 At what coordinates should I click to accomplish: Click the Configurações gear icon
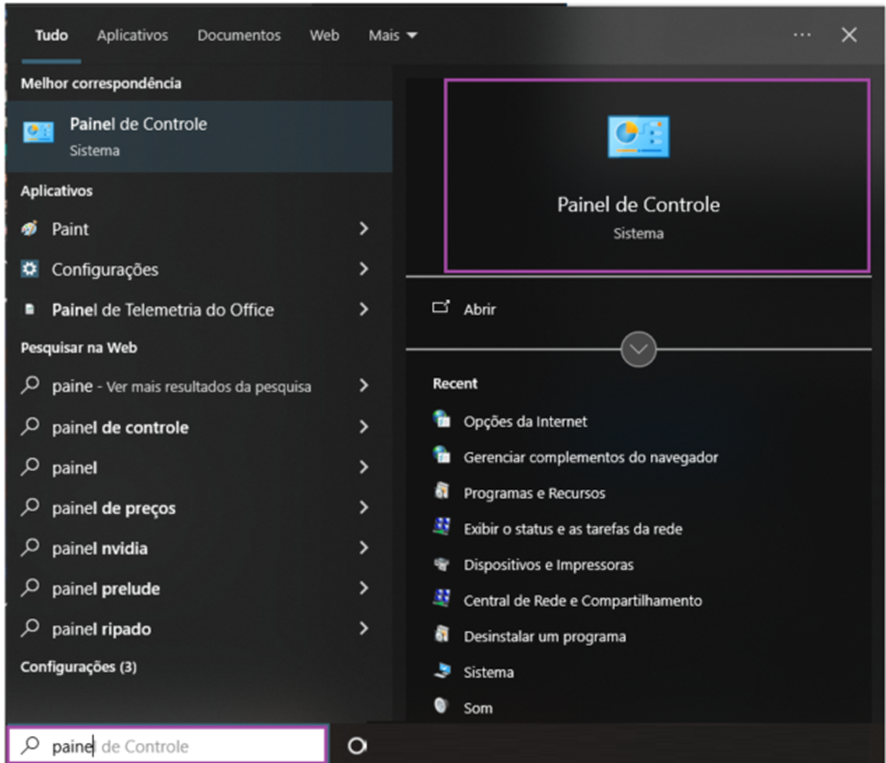pos(29,269)
